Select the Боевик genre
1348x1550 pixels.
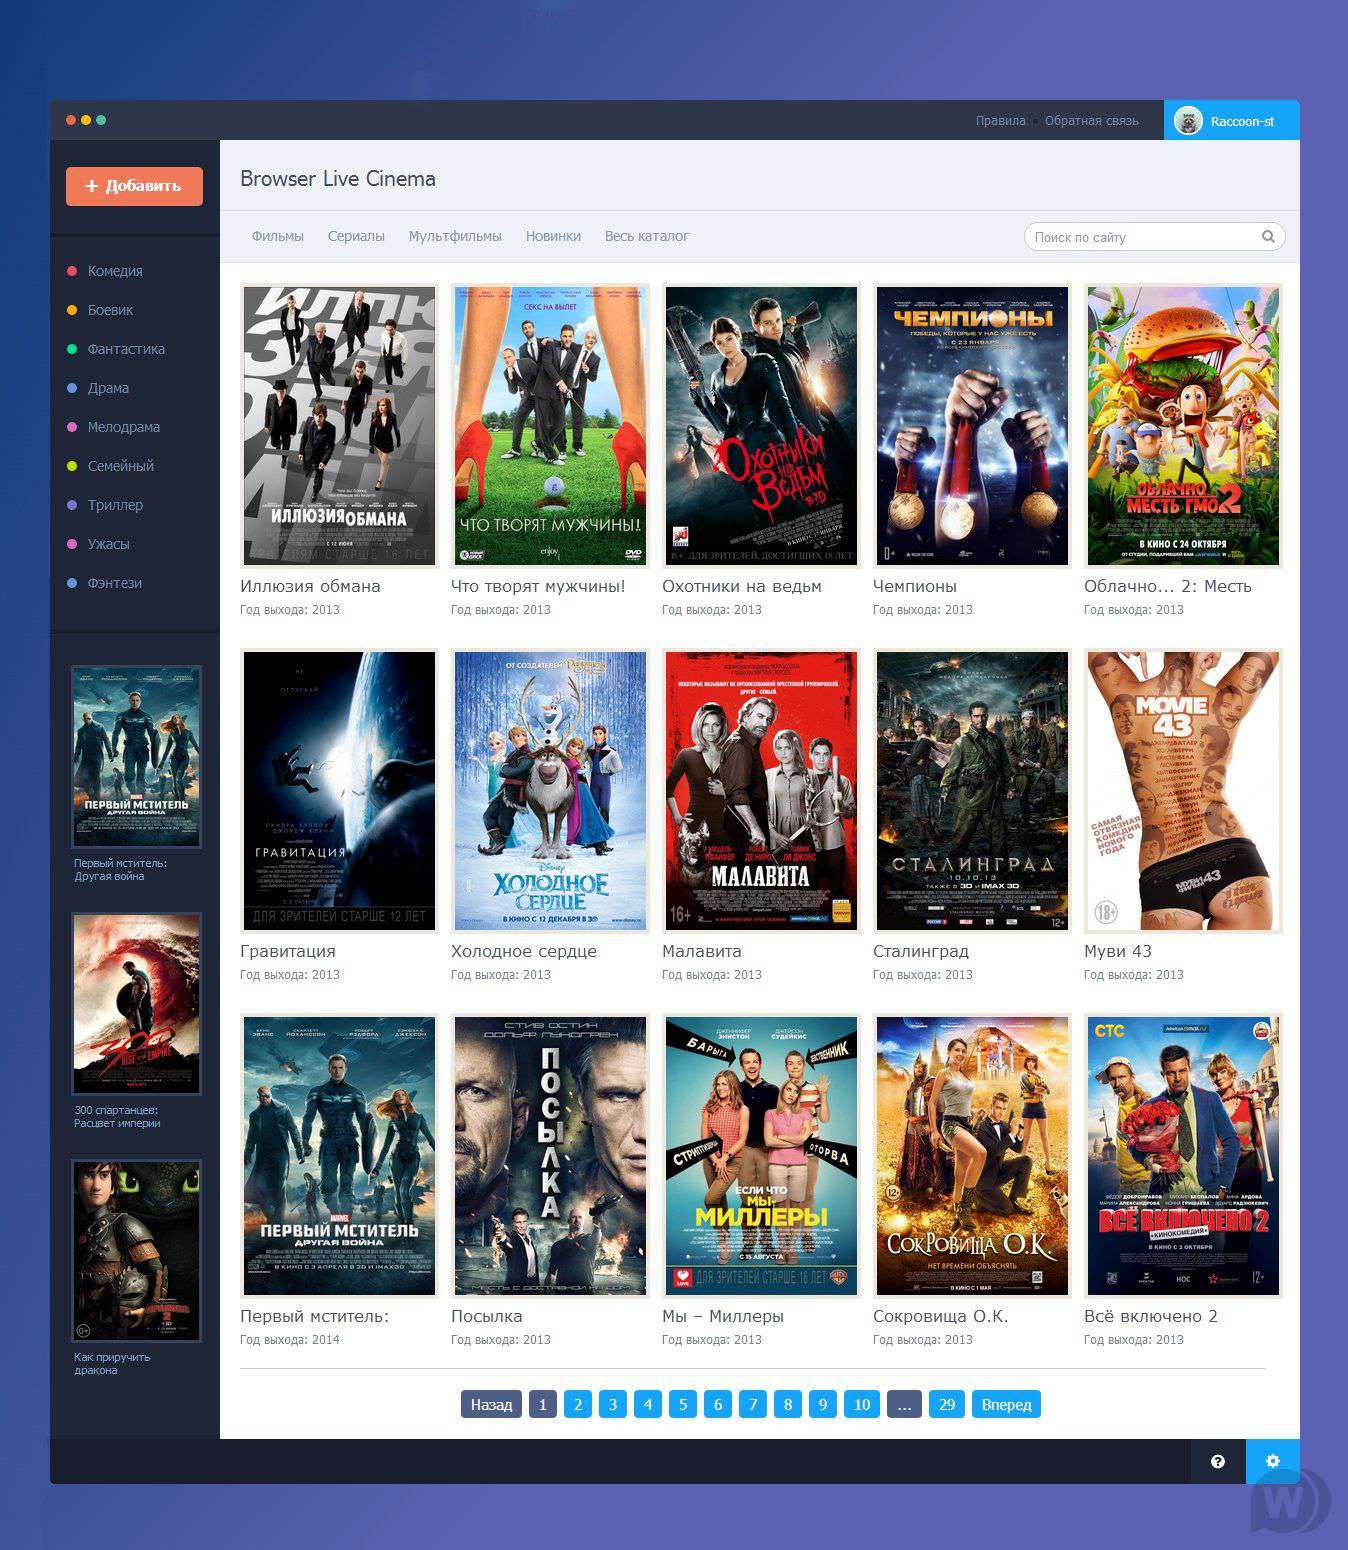[x=110, y=310]
